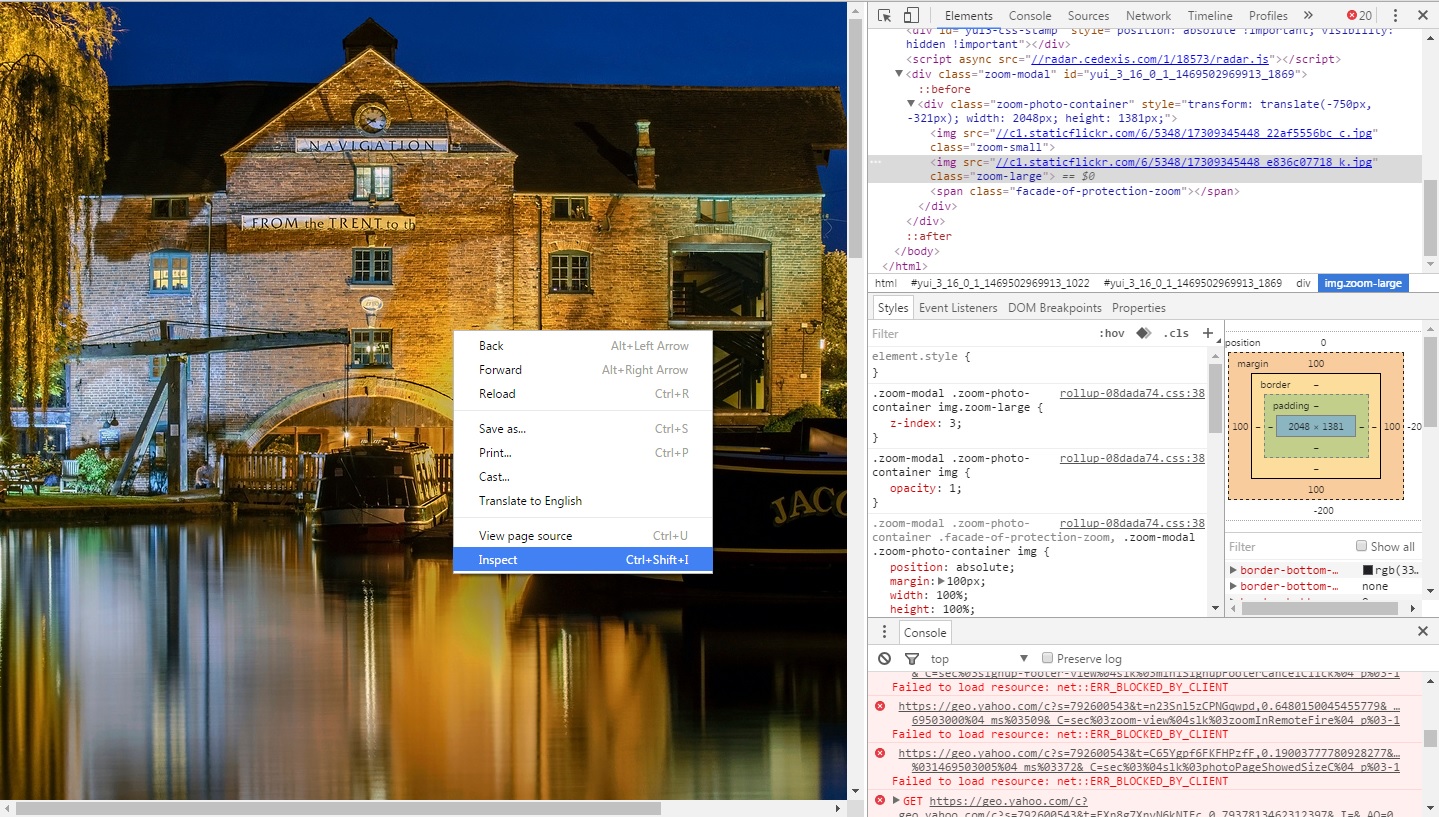
Task: Select the Styles sidebar tab
Action: tap(893, 308)
